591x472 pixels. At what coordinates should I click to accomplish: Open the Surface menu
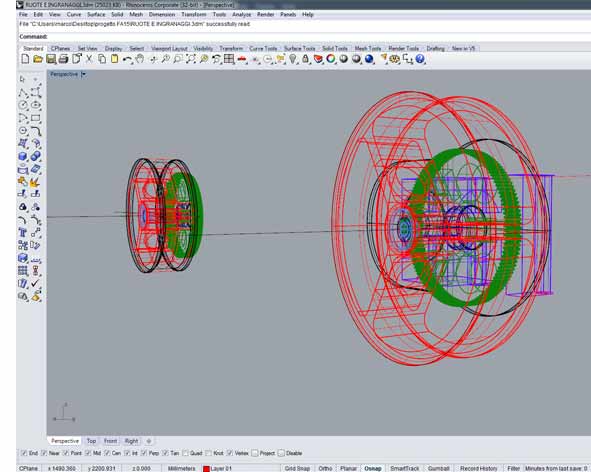[96, 14]
